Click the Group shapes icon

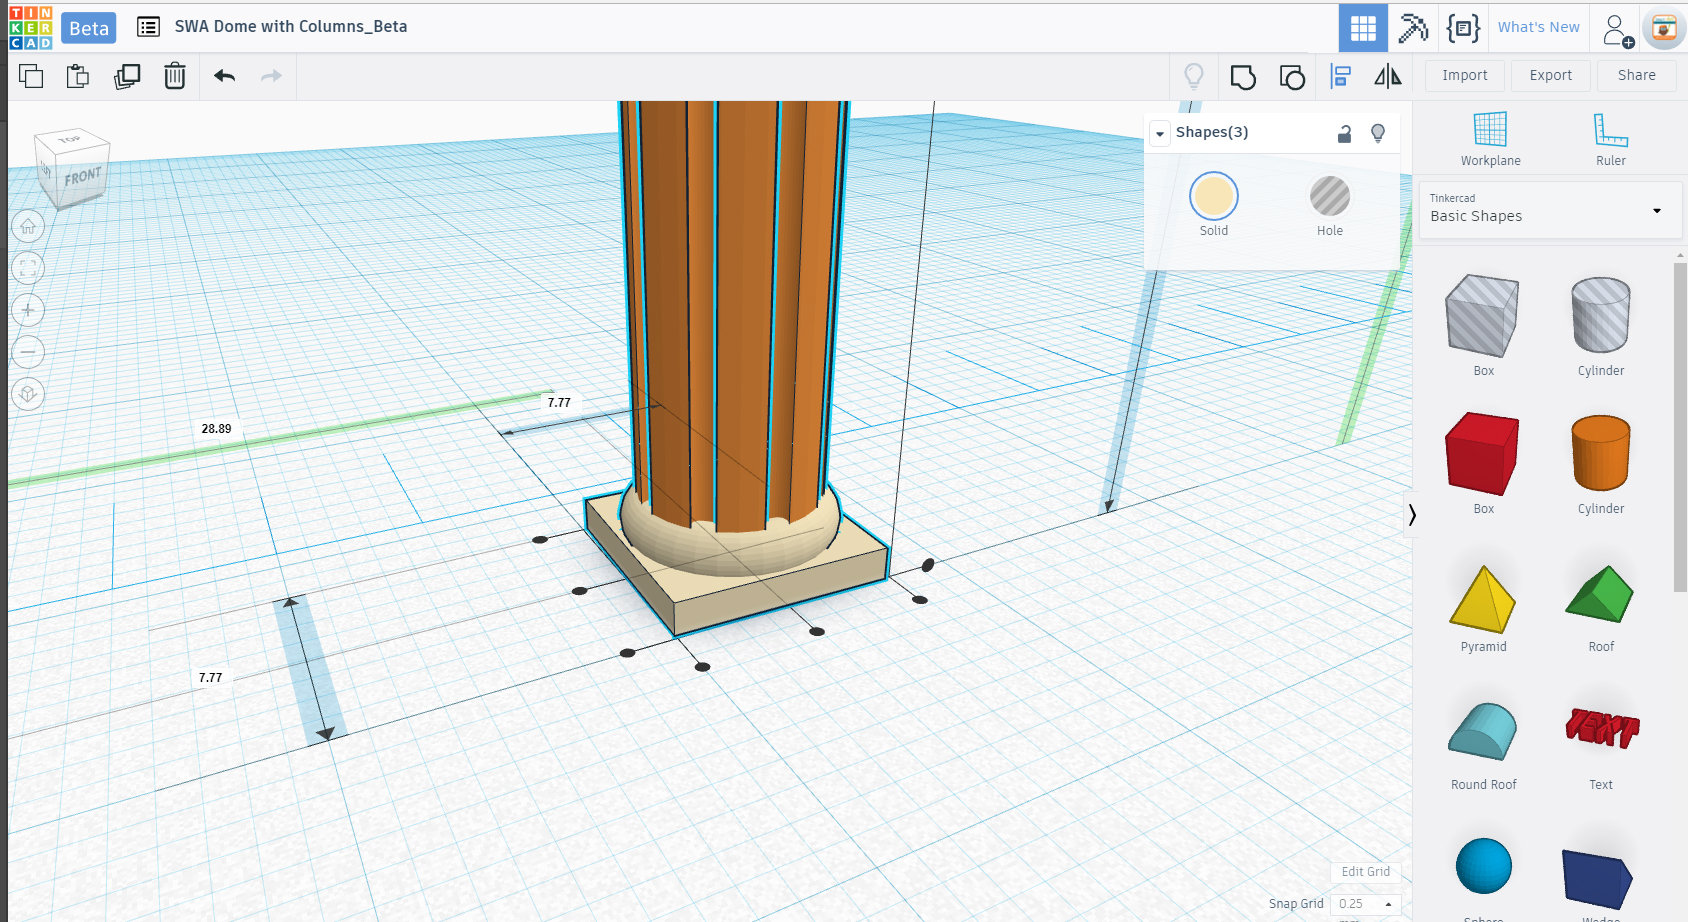(1243, 77)
